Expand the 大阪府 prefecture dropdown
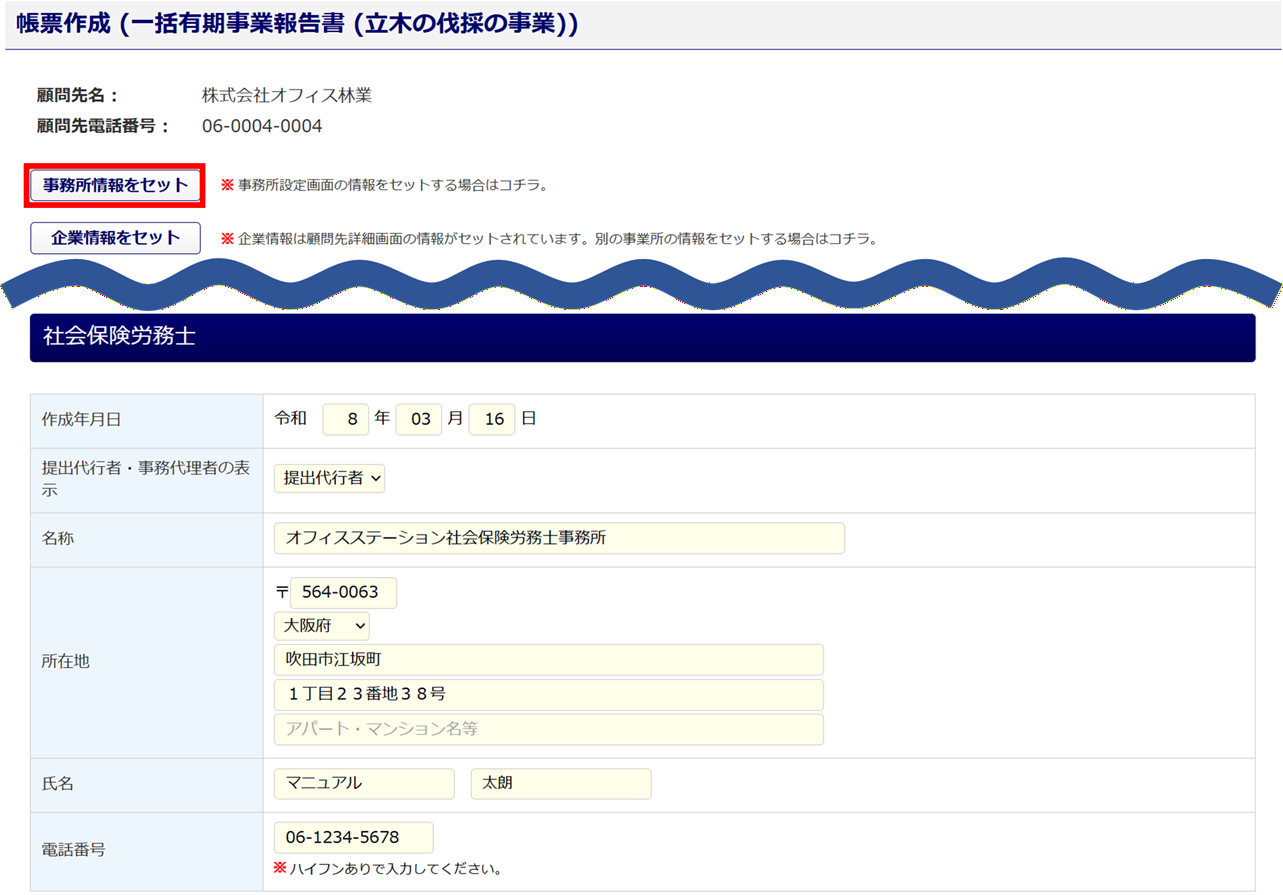 (321, 627)
